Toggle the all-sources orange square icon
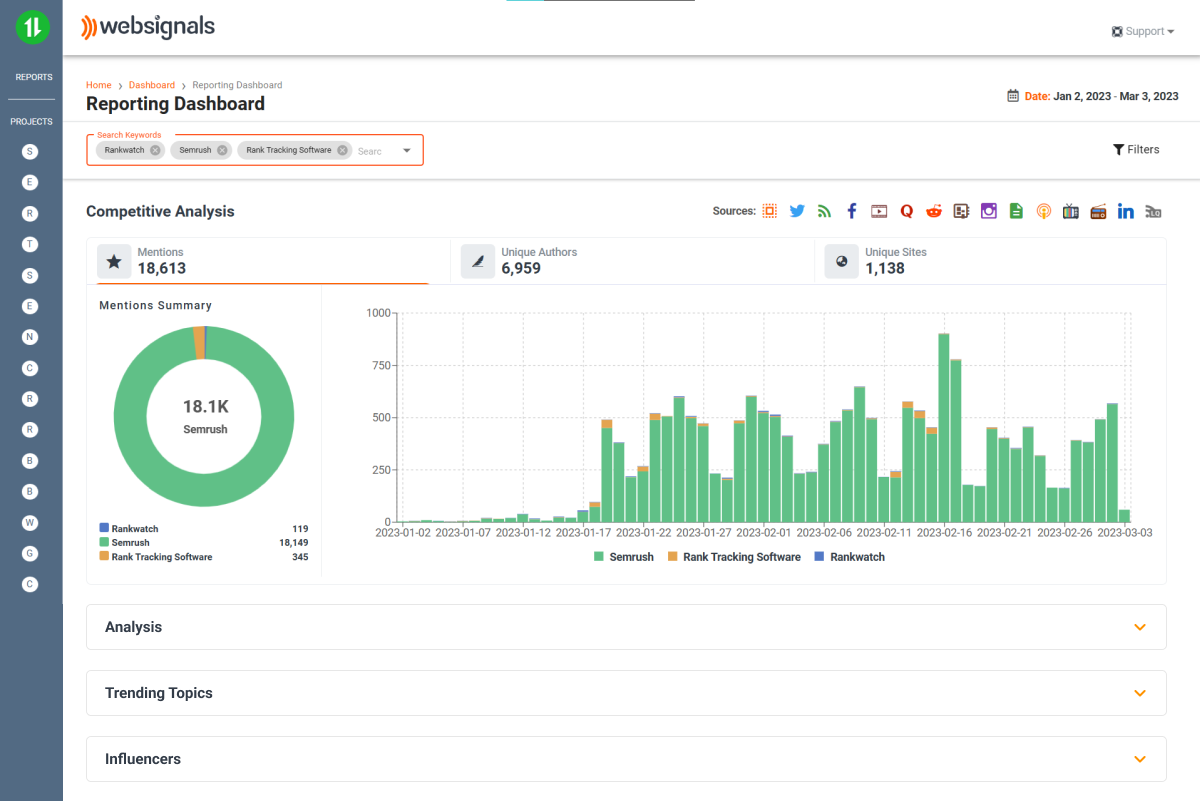The height and width of the screenshot is (801, 1200). (769, 211)
